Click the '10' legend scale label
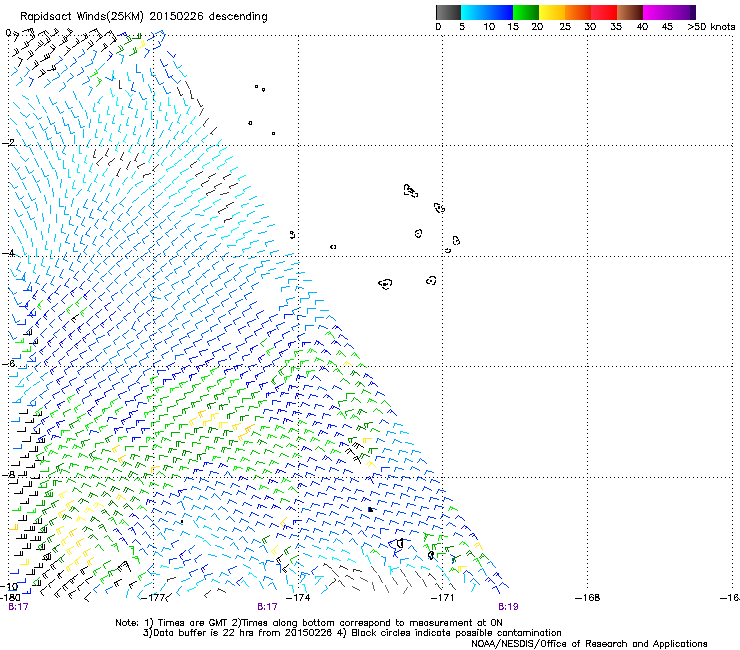Screen dimensions: 740x650 [x=489, y=26]
